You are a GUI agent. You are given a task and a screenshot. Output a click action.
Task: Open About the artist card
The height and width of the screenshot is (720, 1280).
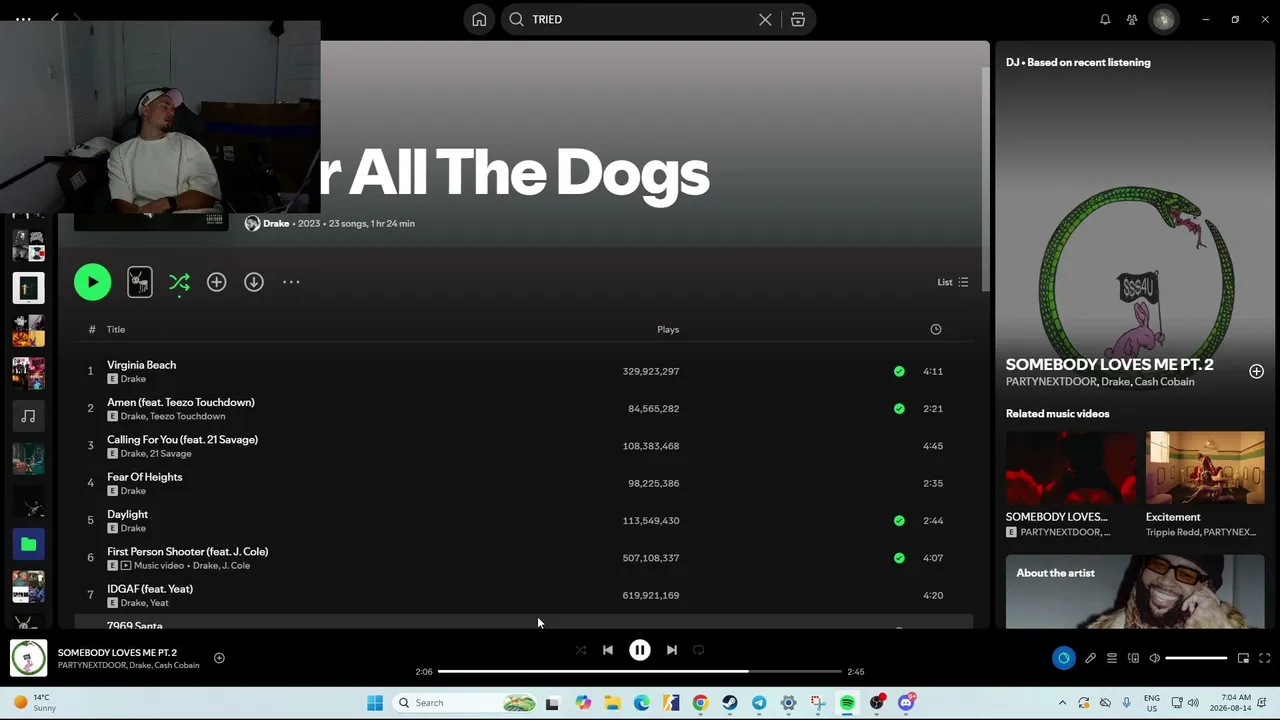click(1135, 591)
